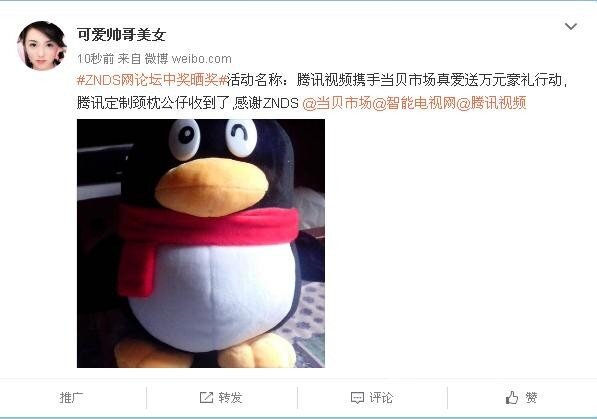The image size is (597, 419).
Task: Expand the post options chevron
Action: tap(570, 26)
